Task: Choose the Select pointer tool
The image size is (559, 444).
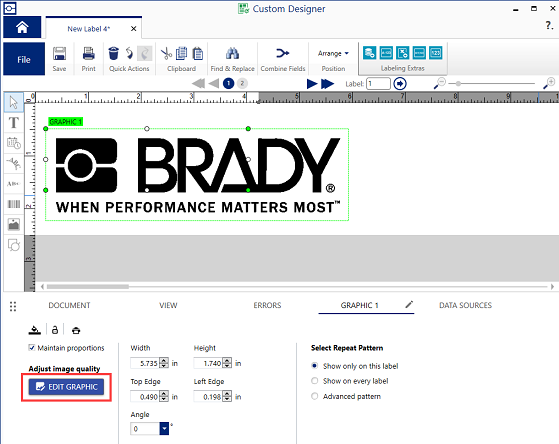Action: pyautogui.click(x=14, y=102)
